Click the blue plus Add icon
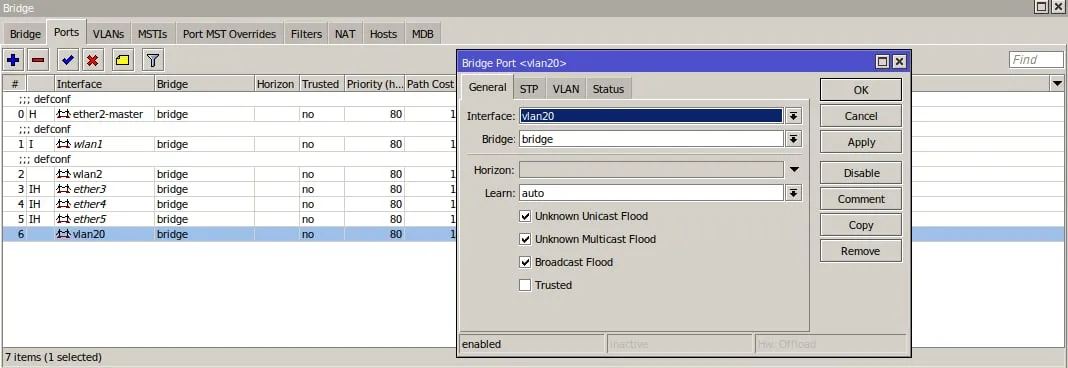Viewport: 1068px width, 368px height. [x=13, y=61]
